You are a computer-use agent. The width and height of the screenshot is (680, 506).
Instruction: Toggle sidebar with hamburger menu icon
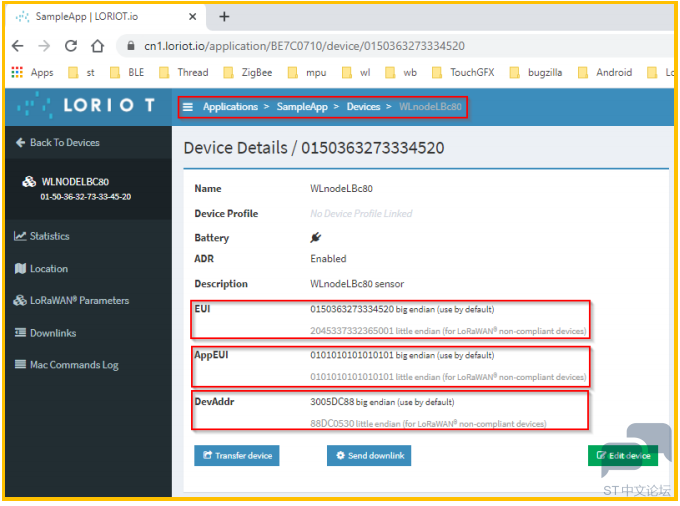pyautogui.click(x=188, y=107)
